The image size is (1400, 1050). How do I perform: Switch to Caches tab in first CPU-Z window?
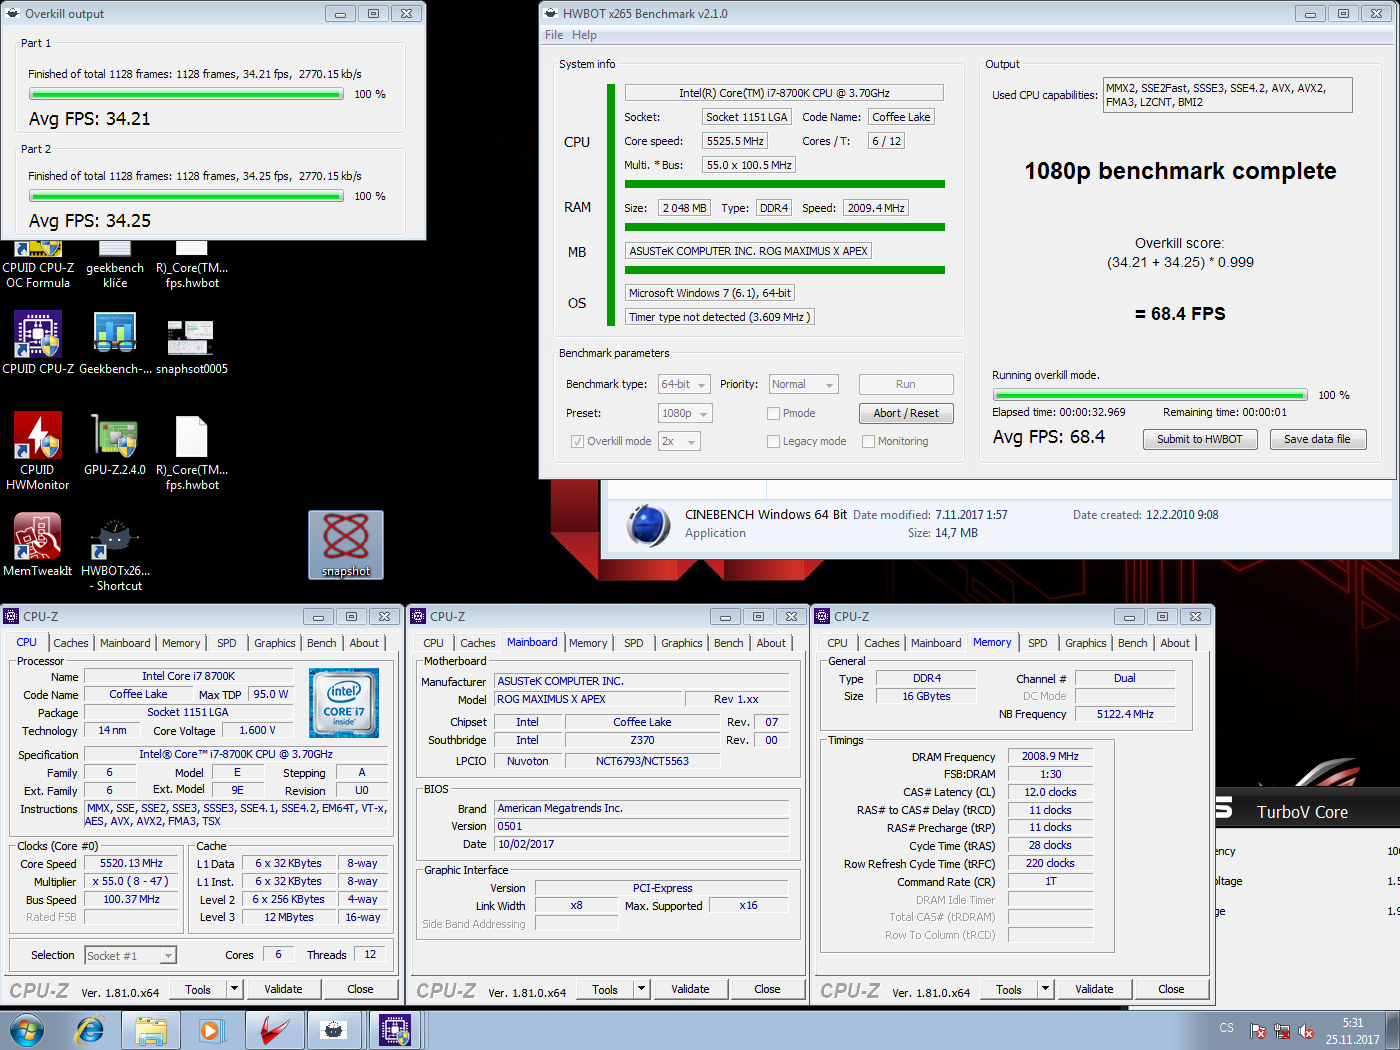pyautogui.click(x=71, y=643)
